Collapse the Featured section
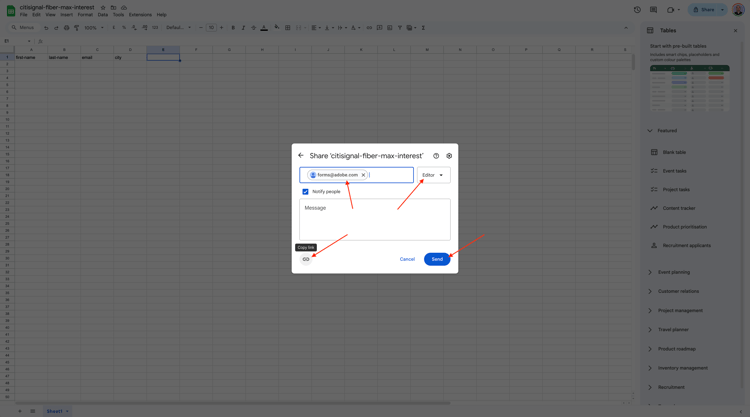 click(x=650, y=131)
